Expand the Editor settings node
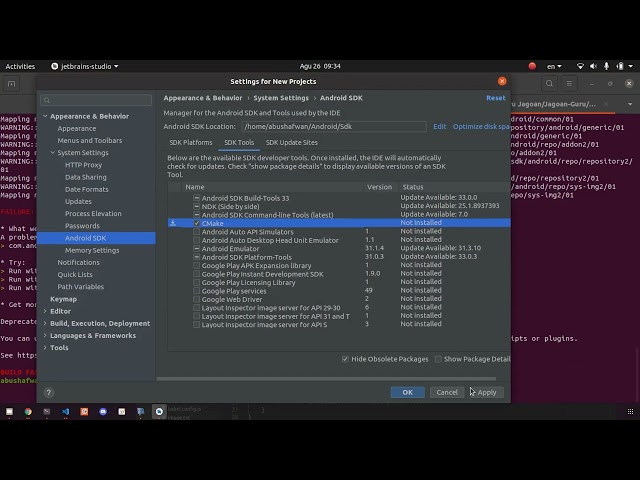This screenshot has width=640, height=480. pos(45,311)
